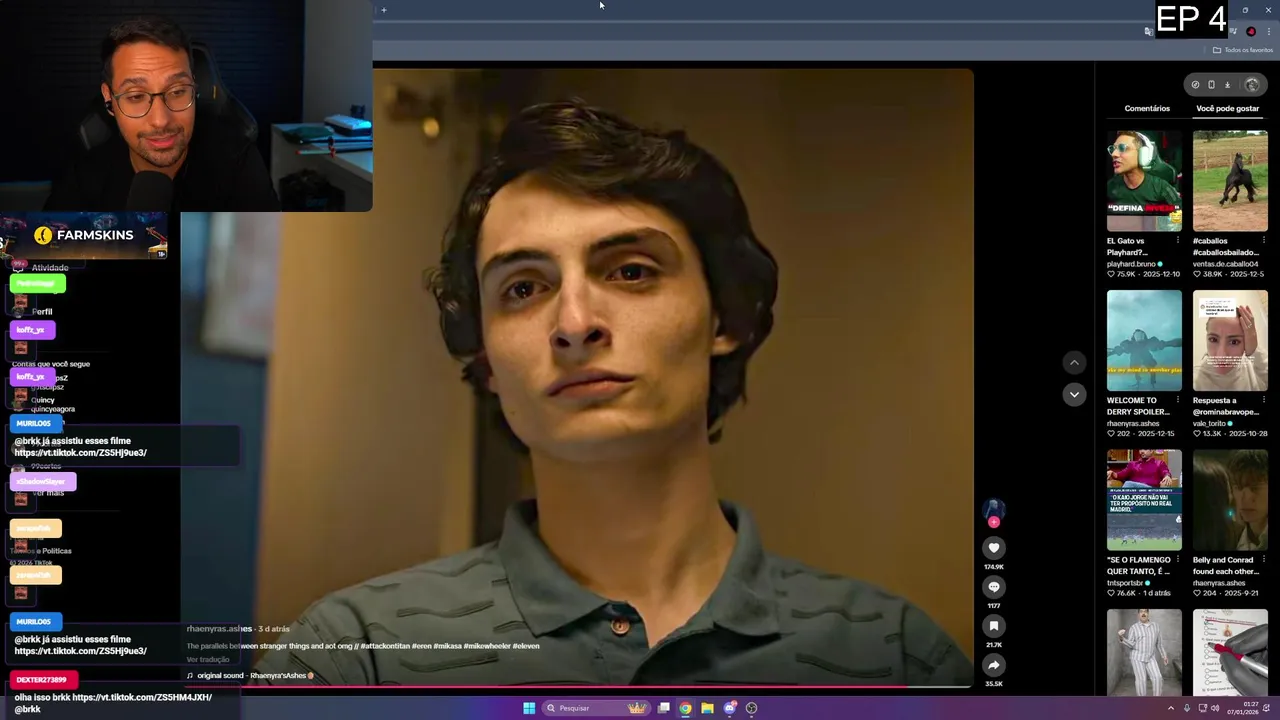1280x720 pixels.
Task: Open File Explorer from the taskbar
Action: coord(707,708)
